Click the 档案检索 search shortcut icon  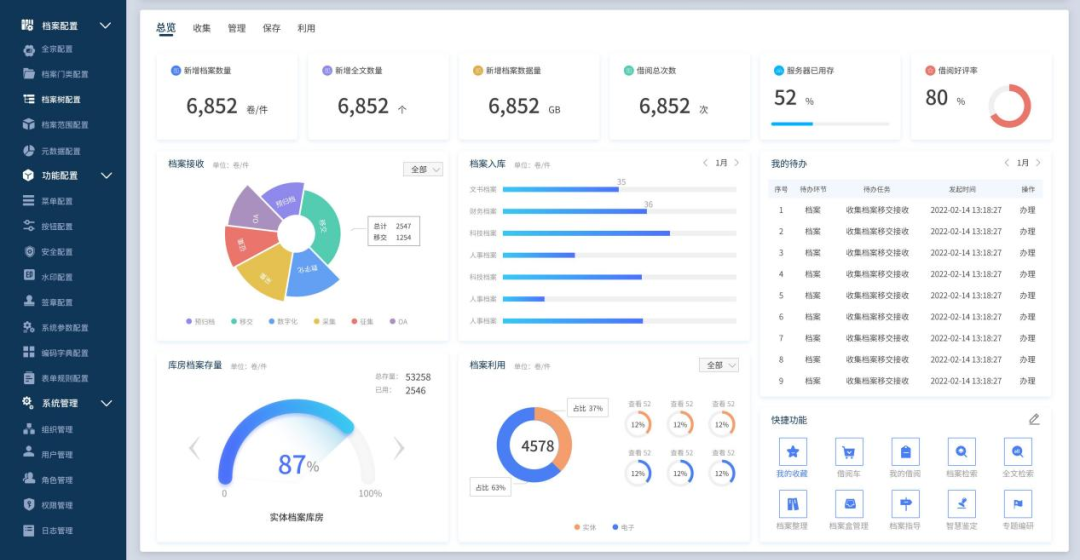click(x=961, y=452)
